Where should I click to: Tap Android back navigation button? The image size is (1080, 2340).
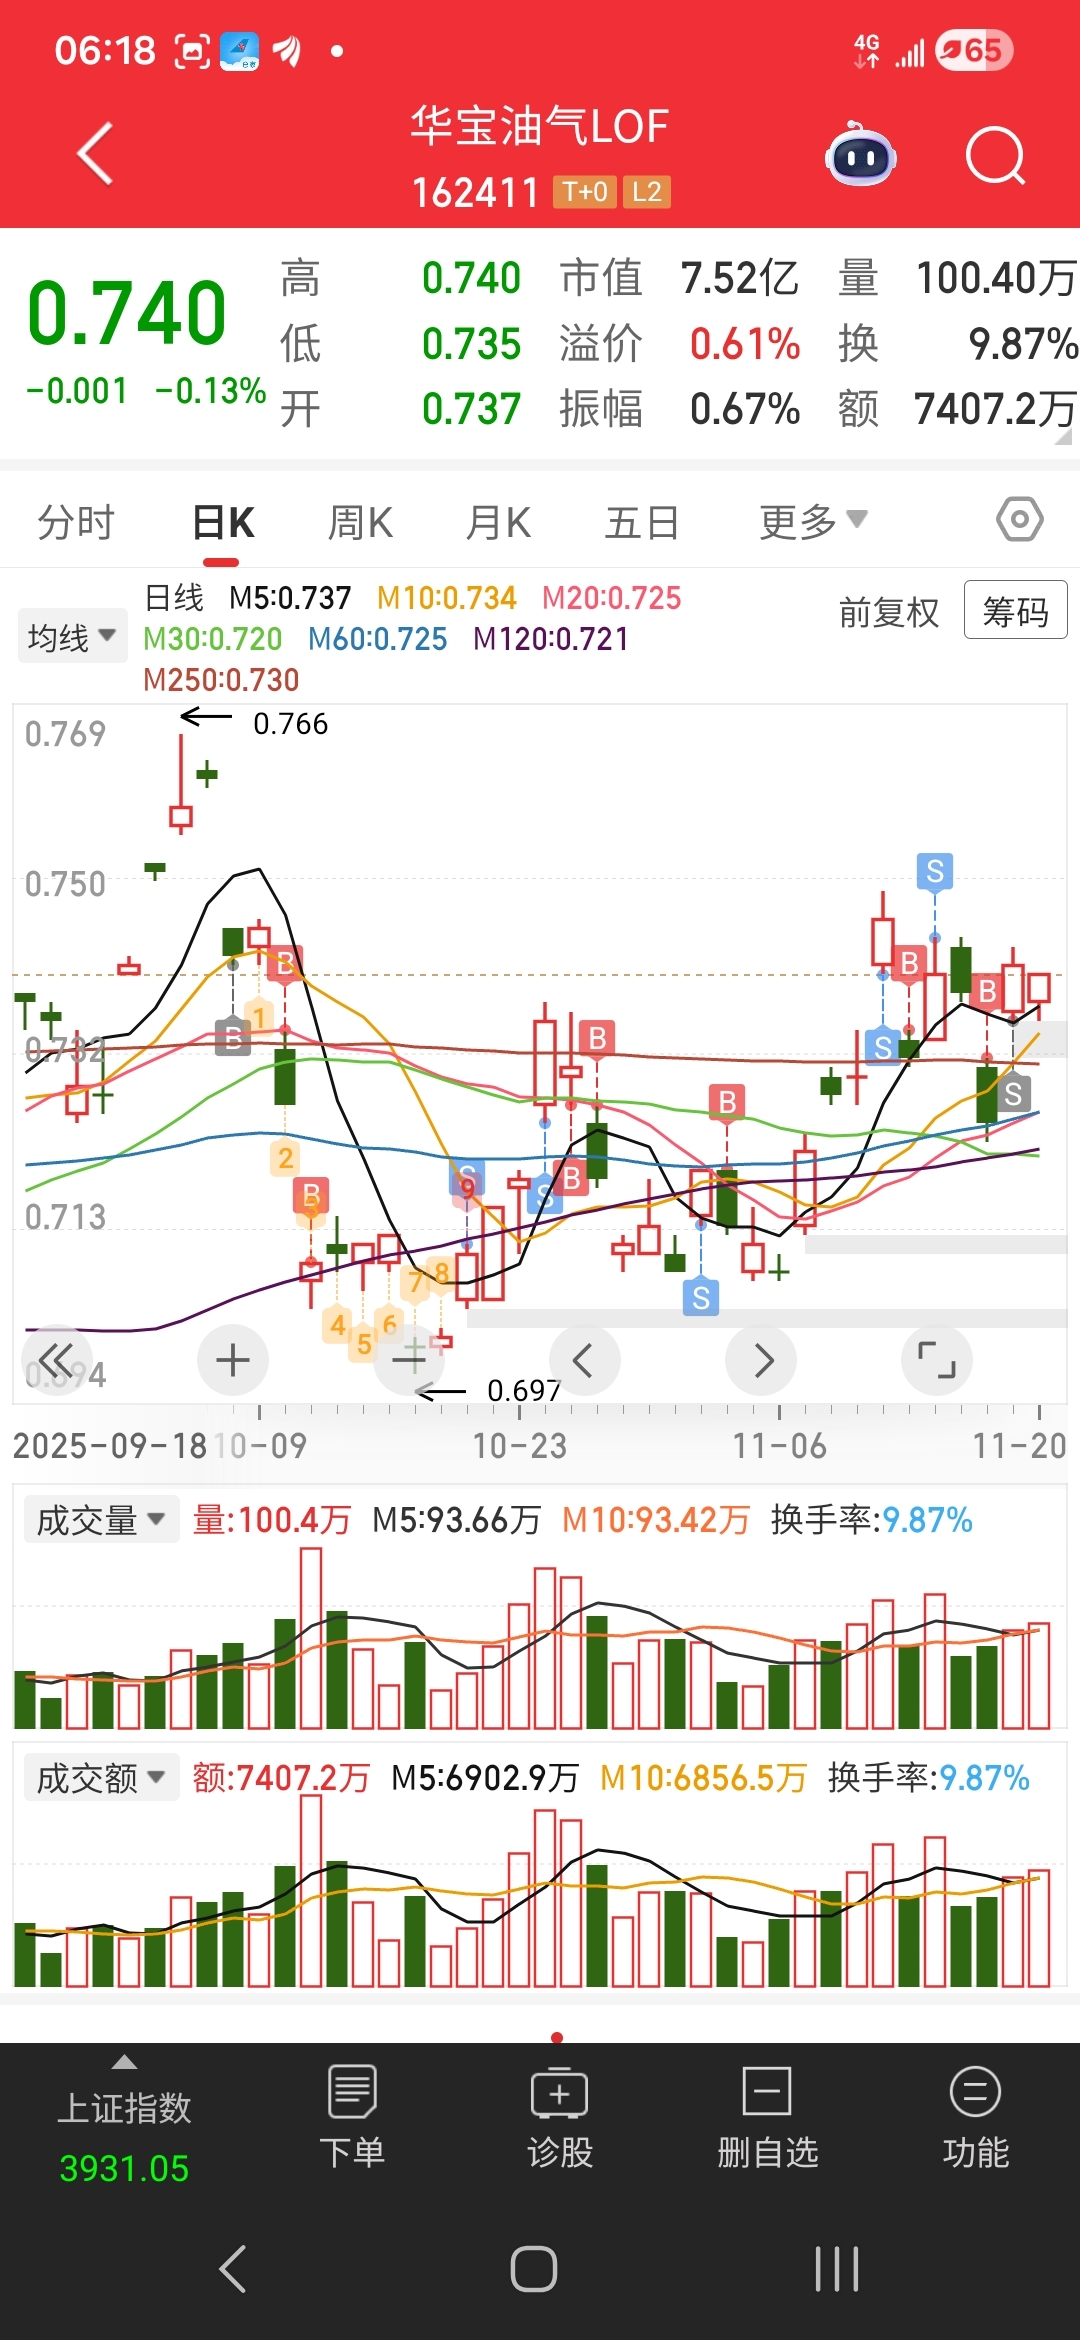[x=232, y=2268]
